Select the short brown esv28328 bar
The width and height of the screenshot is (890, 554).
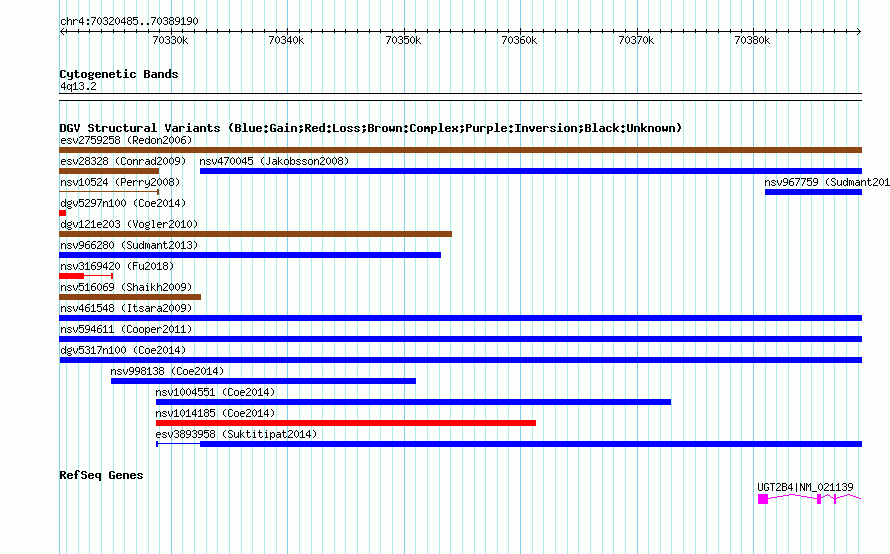(109, 171)
